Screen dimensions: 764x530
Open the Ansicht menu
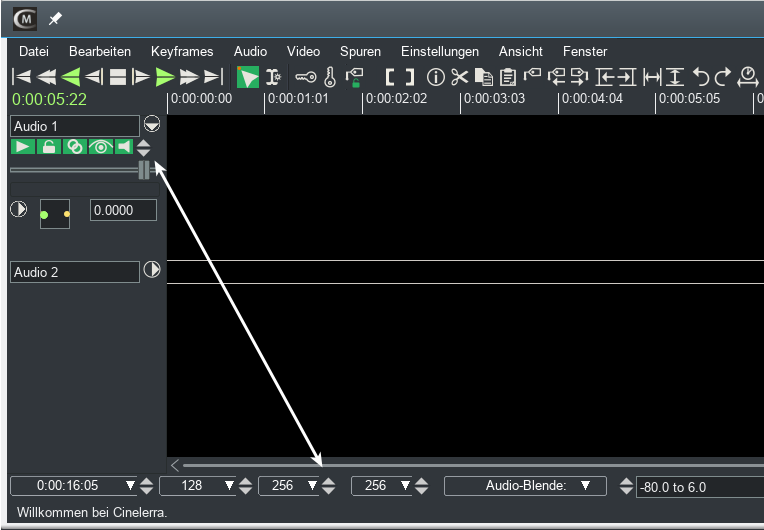[520, 51]
